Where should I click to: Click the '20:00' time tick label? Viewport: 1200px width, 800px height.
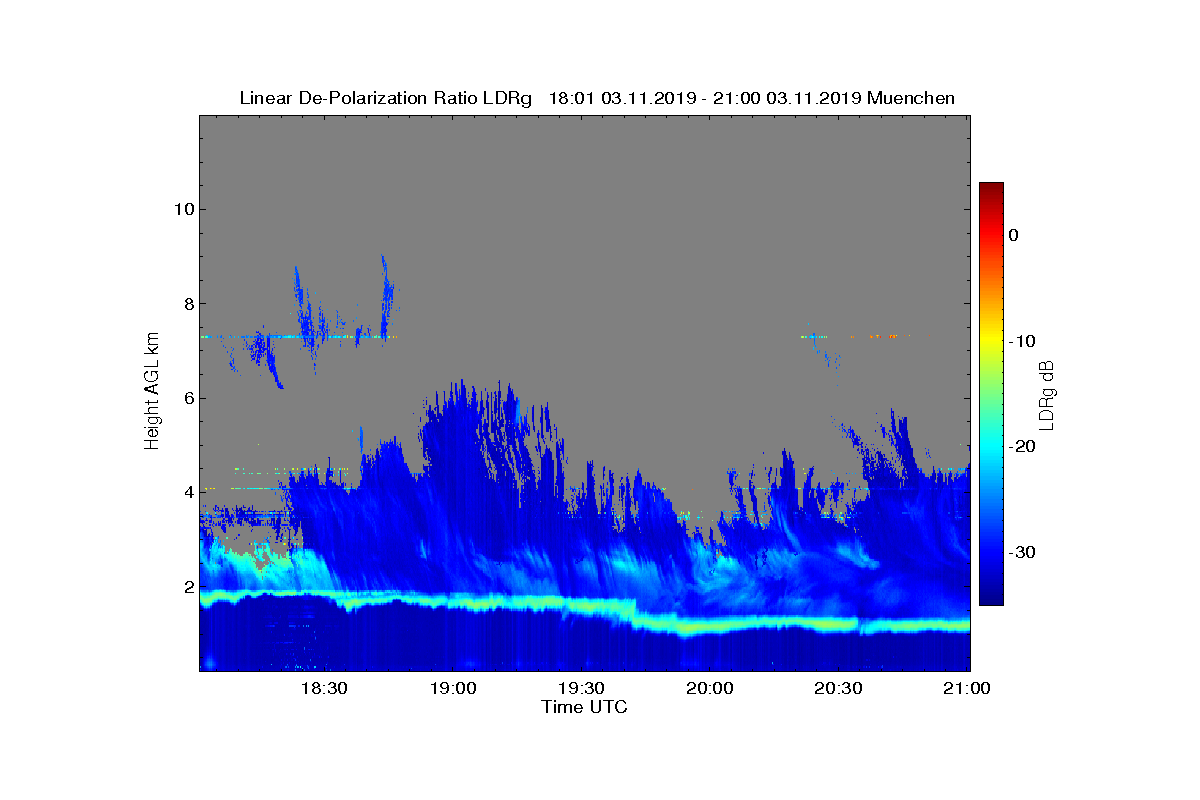coord(710,689)
